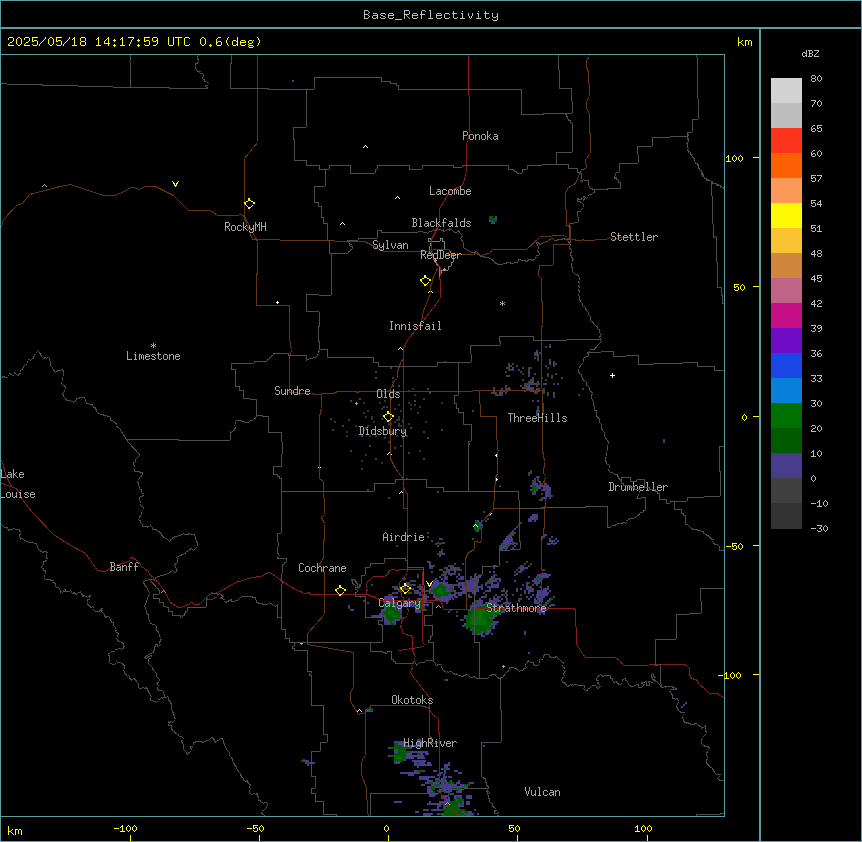Click the Didsbury town label
862x842 pixels.
[383, 431]
